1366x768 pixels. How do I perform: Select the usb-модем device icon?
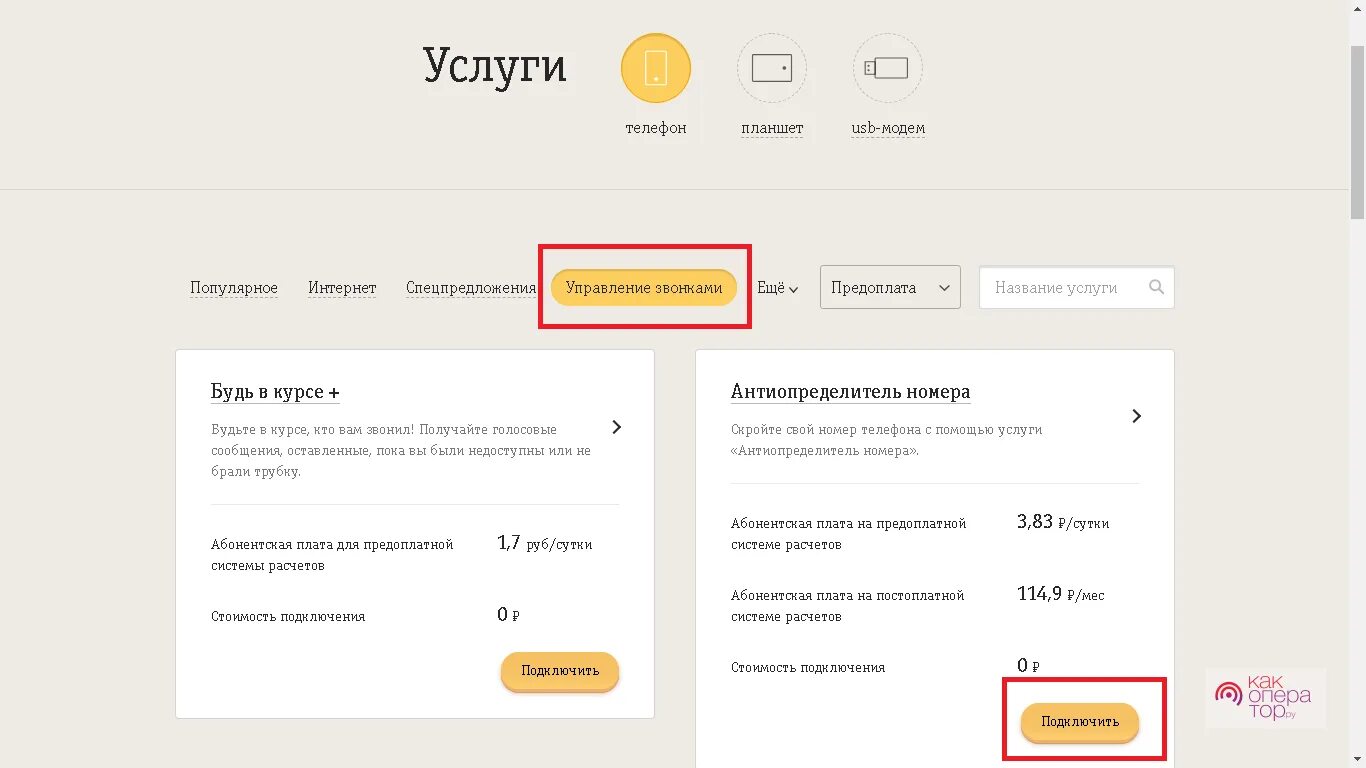click(x=888, y=69)
